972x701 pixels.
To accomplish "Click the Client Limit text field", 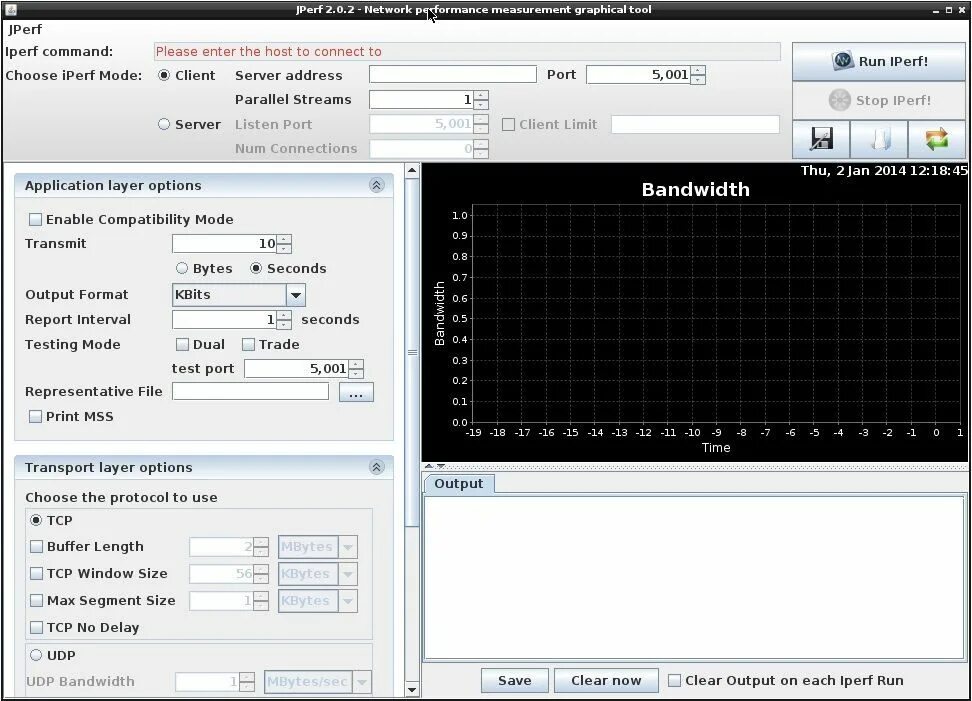I will coord(695,124).
